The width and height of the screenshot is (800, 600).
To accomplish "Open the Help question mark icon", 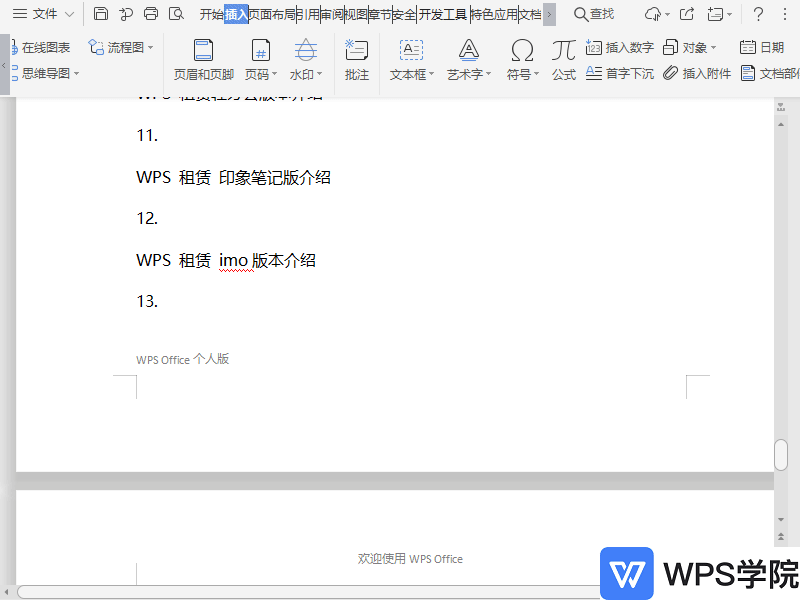I will coord(758,14).
